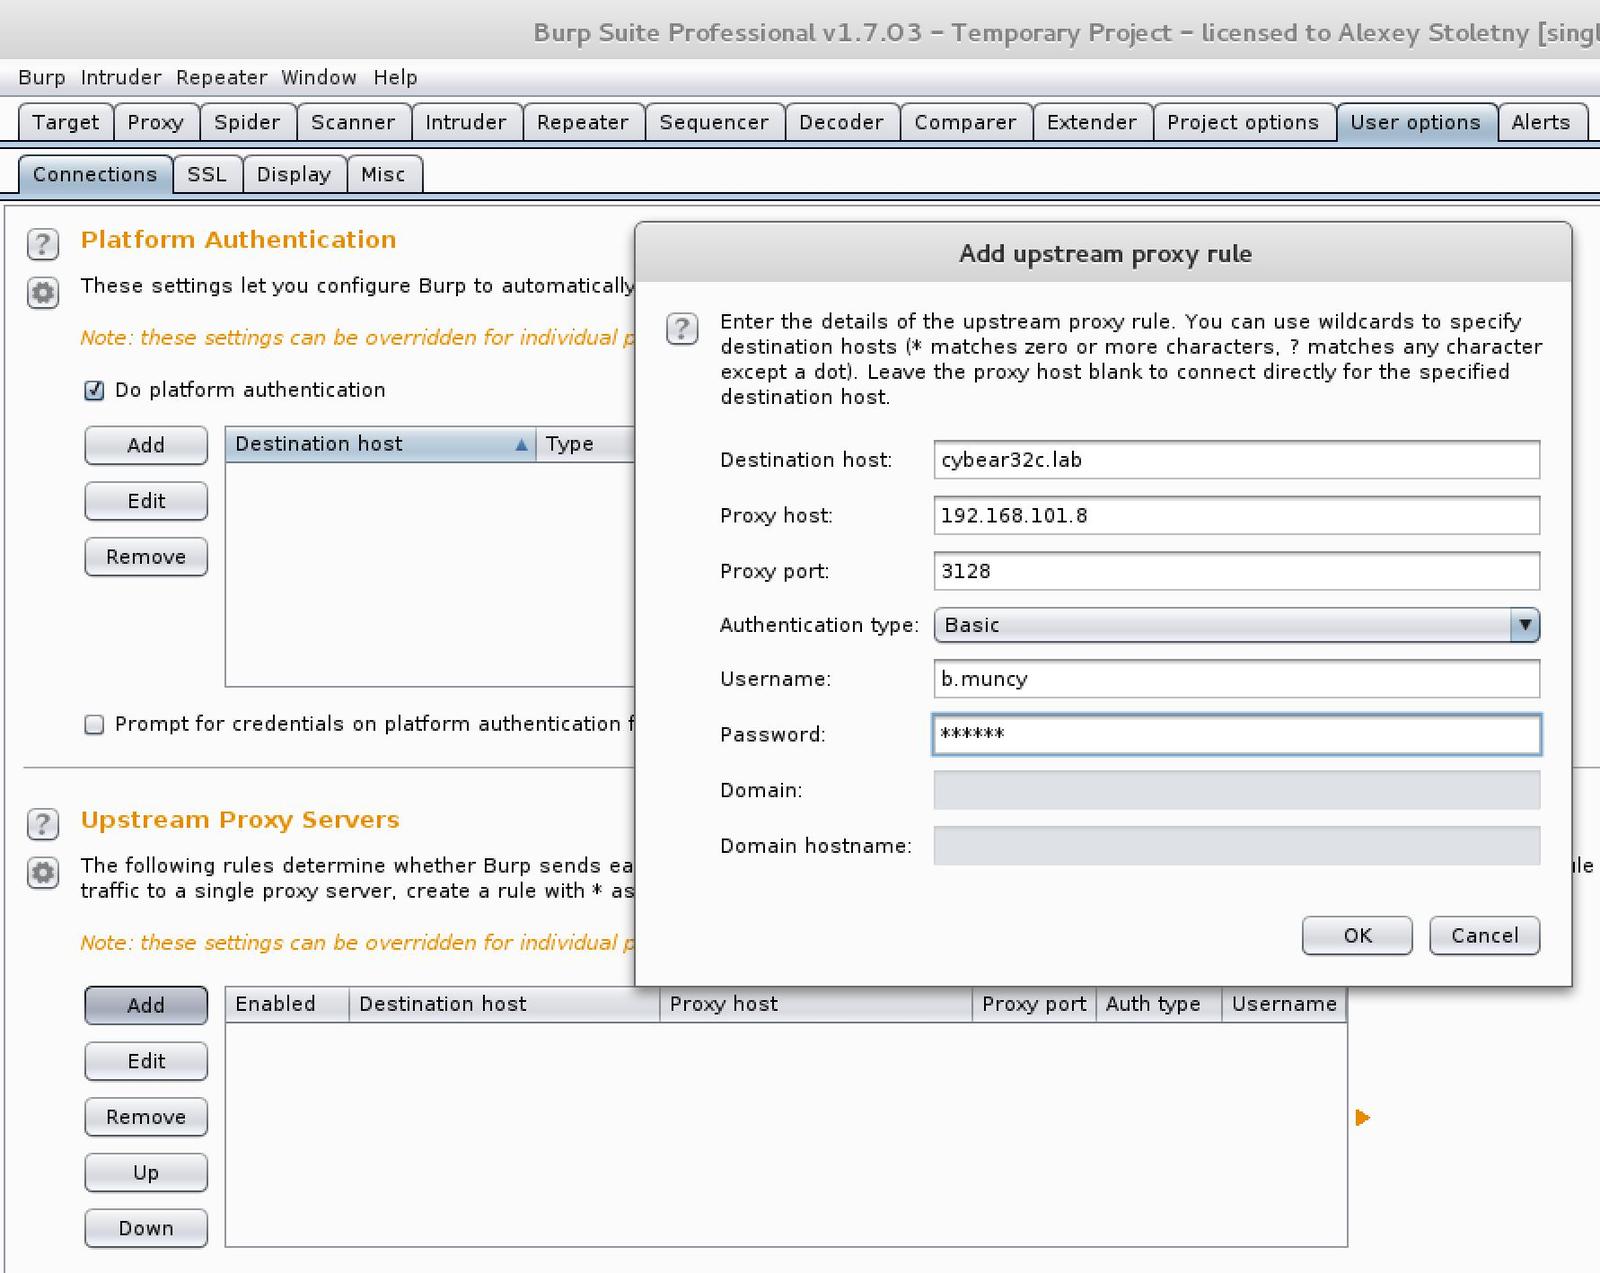The width and height of the screenshot is (1600, 1273).
Task: Edit platform authentication entry
Action: 146,501
